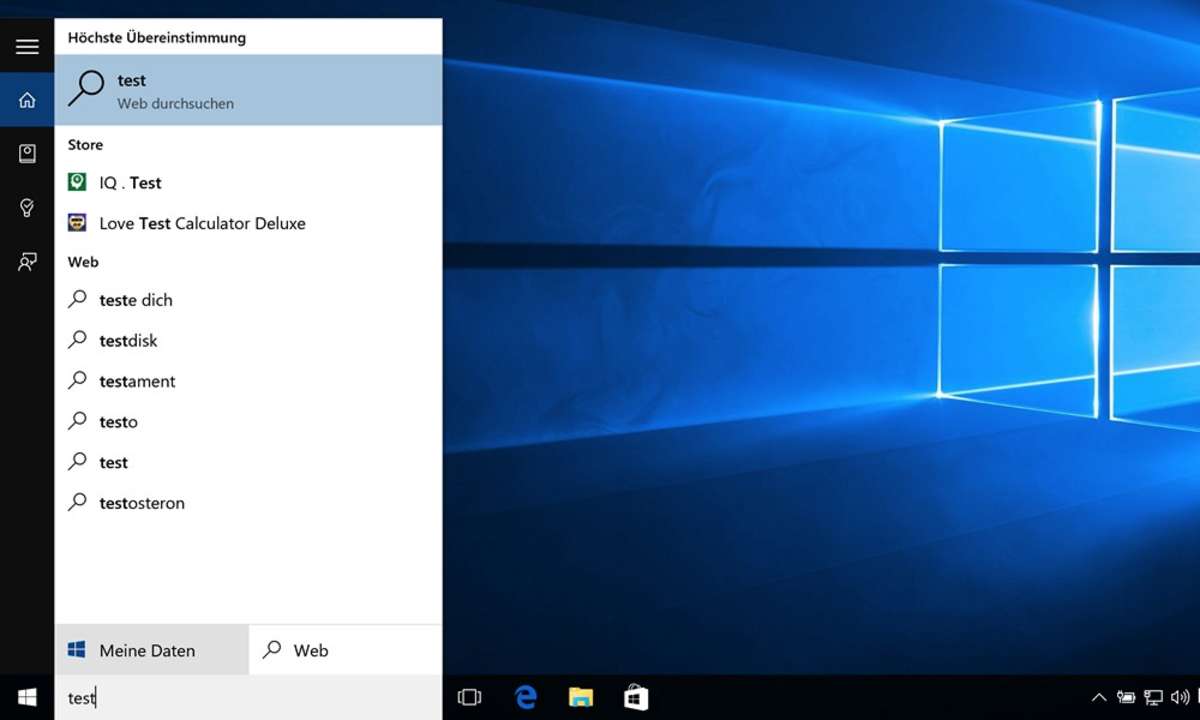Launch Microsoft Edge from taskbar
Viewport: 1200px width, 720px height.
coord(525,697)
